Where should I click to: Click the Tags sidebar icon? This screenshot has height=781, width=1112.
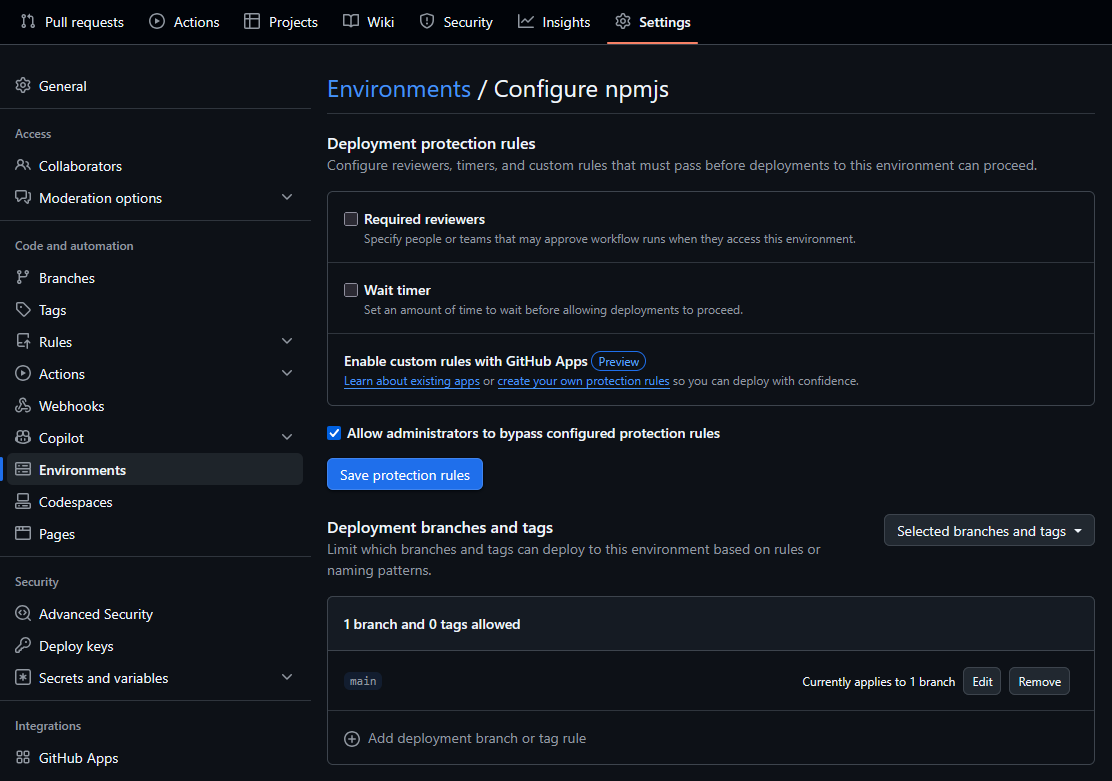(x=22, y=309)
